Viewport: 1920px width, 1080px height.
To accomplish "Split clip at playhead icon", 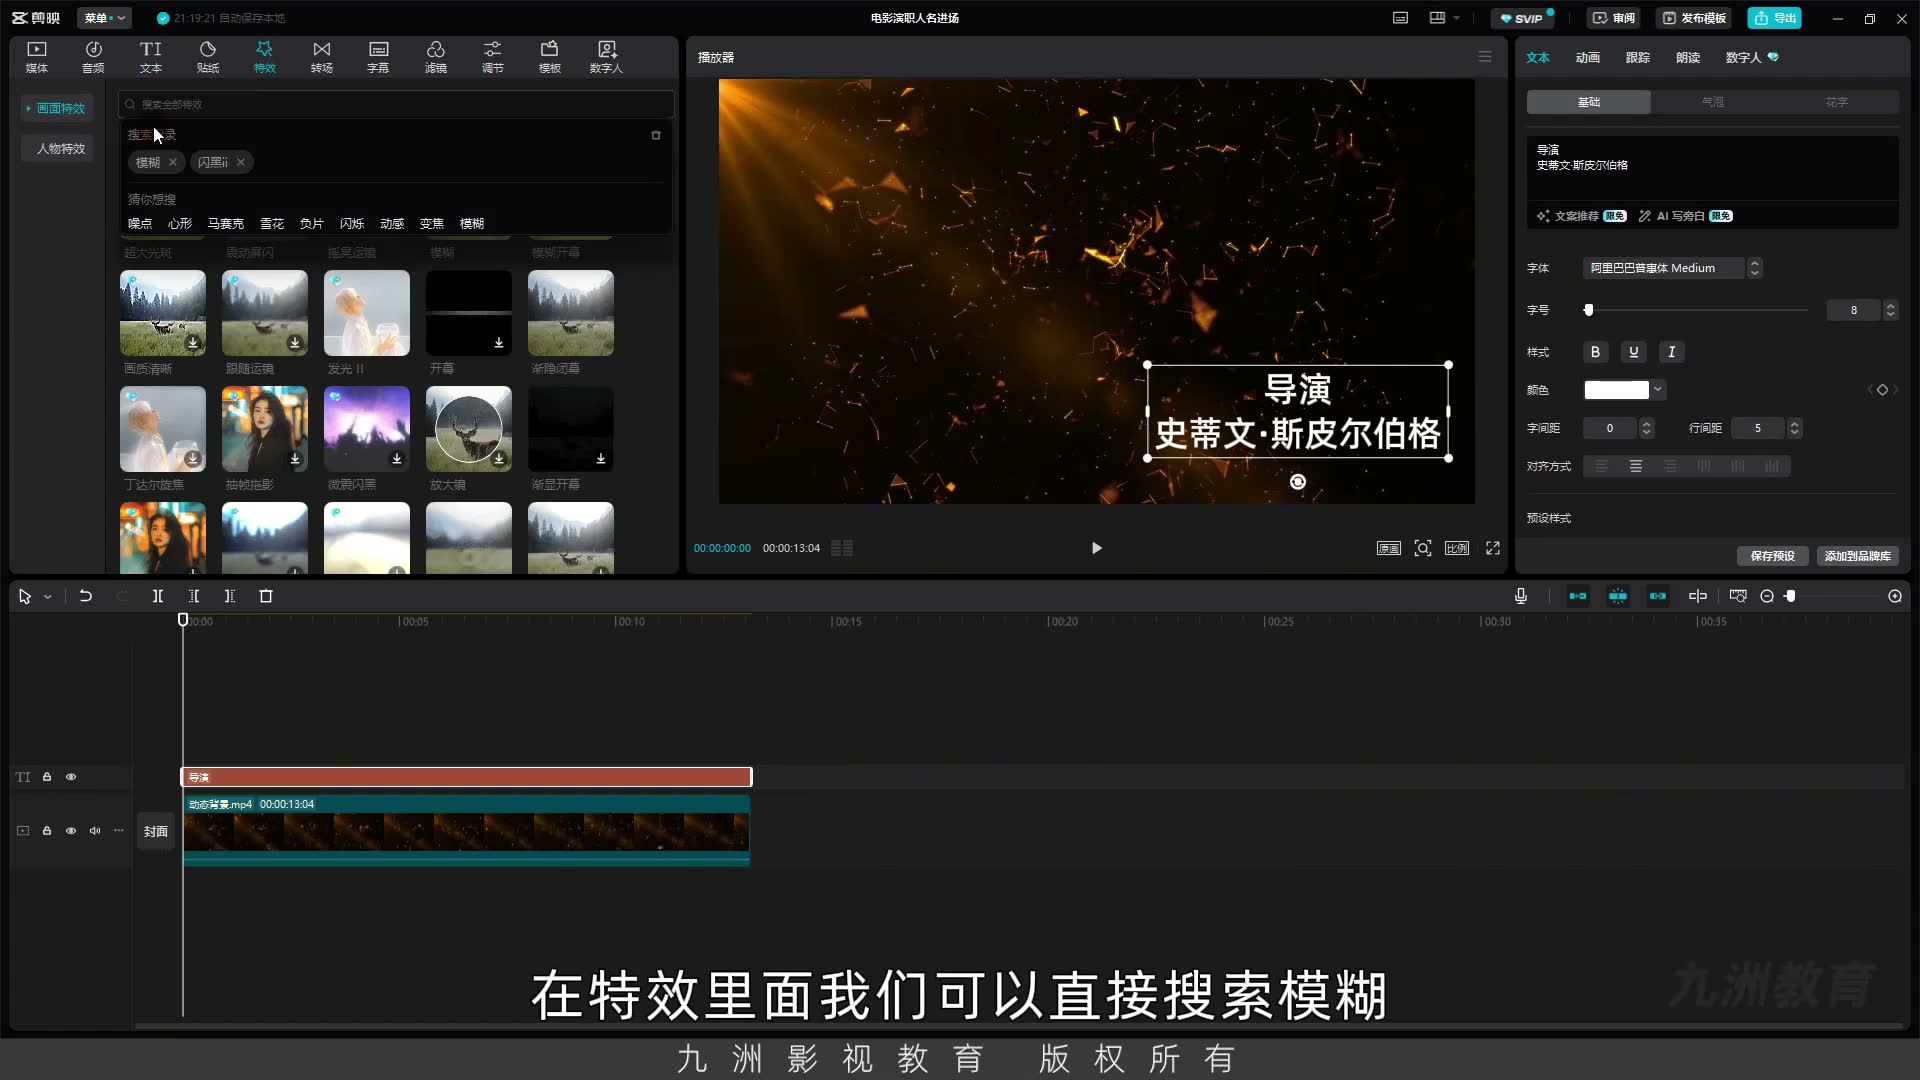I will 158,596.
